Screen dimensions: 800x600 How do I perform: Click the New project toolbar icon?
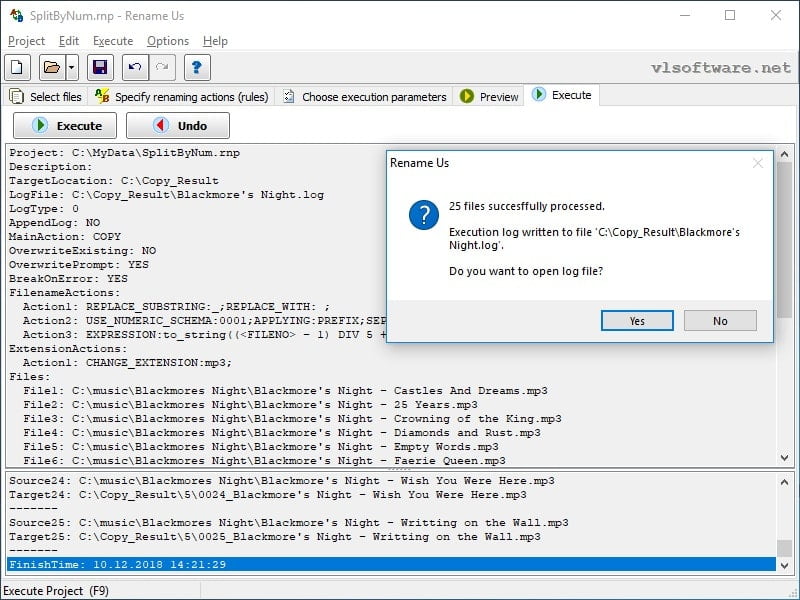coord(17,67)
